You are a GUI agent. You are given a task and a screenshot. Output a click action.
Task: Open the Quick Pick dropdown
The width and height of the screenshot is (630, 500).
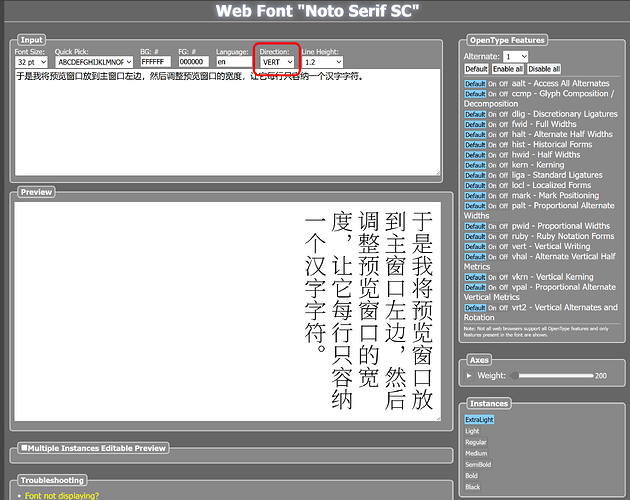point(94,62)
